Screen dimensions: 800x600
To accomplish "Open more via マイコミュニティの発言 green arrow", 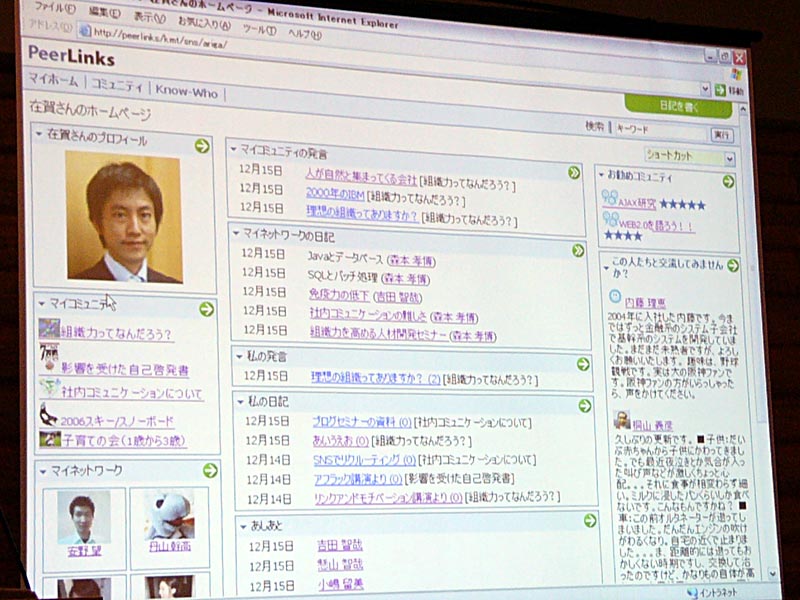I will [x=574, y=173].
